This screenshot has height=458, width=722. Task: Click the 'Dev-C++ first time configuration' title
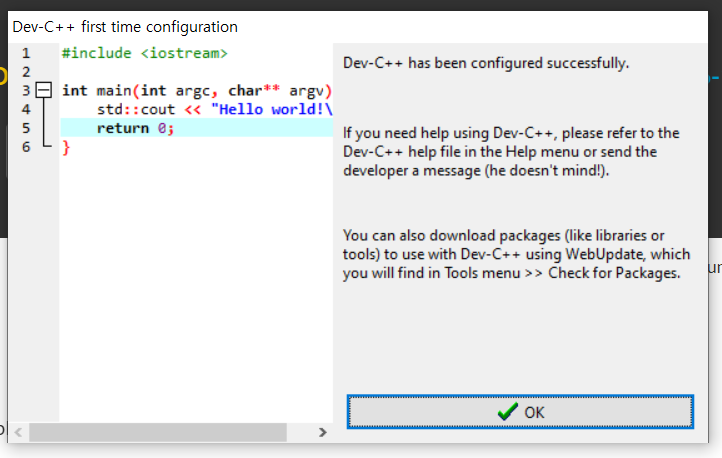(125, 27)
